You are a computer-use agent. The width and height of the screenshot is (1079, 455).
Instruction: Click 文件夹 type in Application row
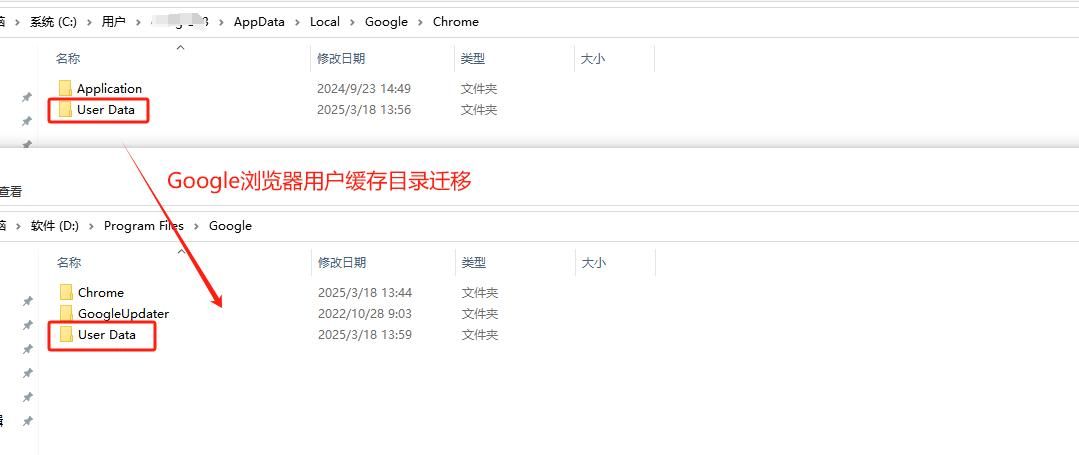tap(479, 89)
